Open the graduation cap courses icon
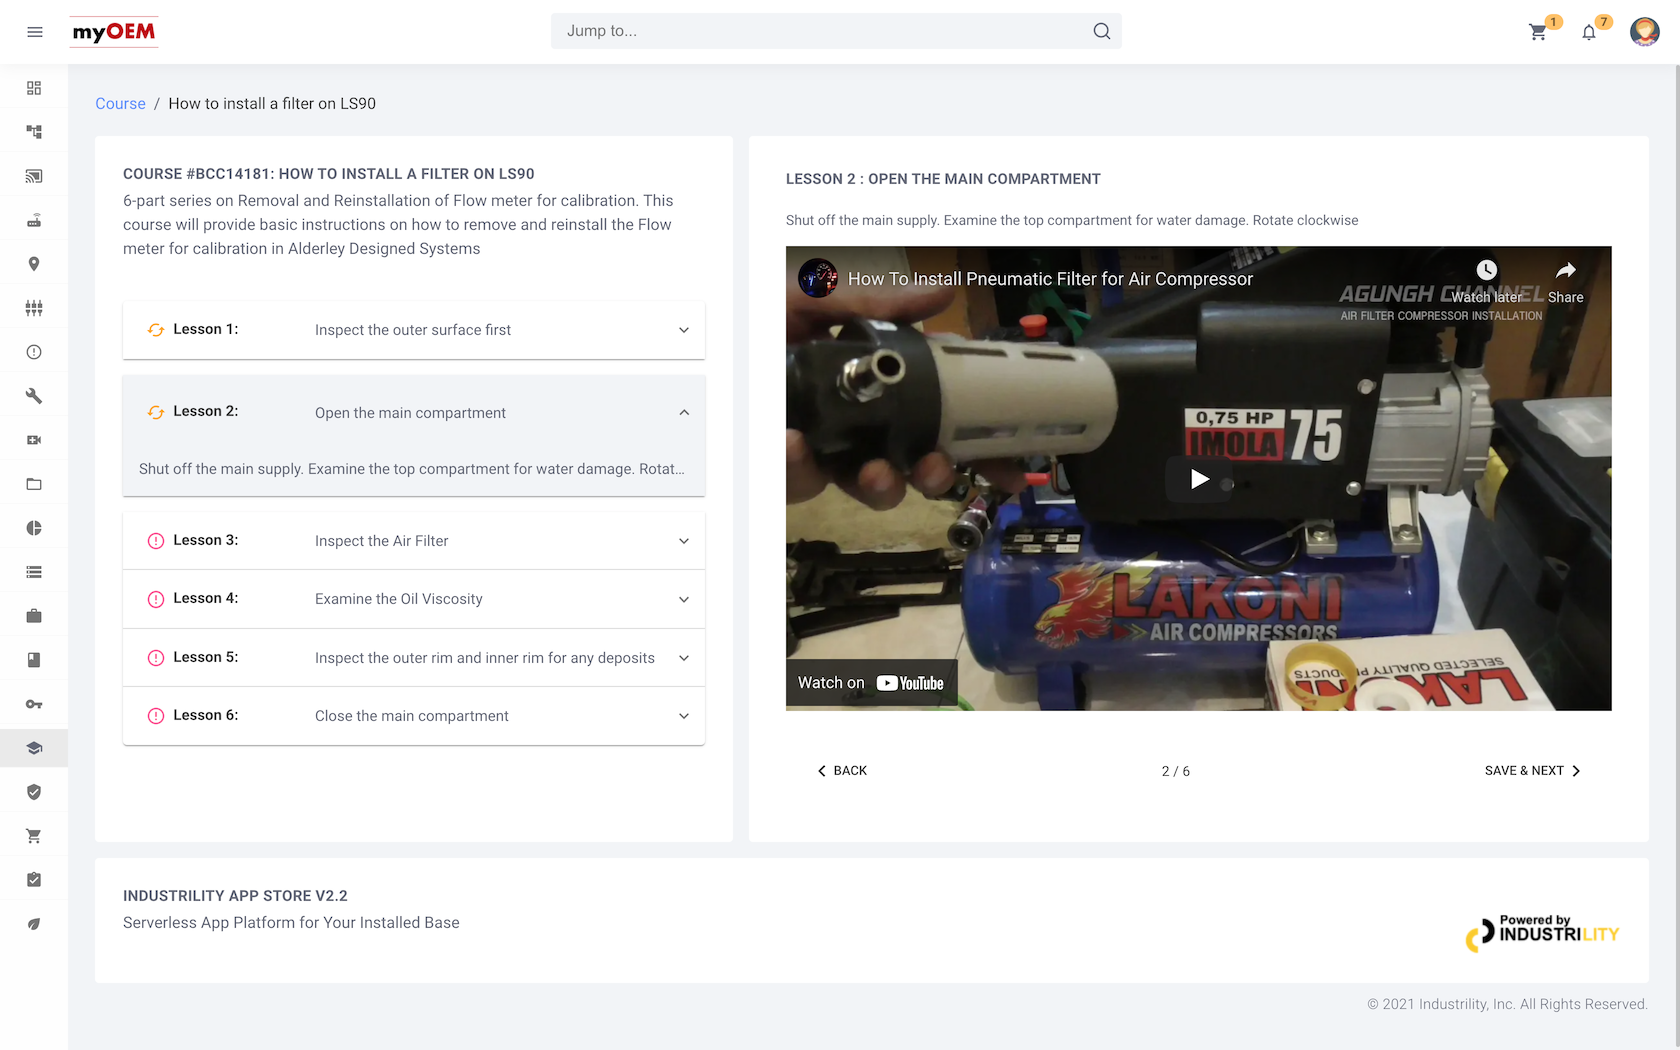This screenshot has height=1050, width=1680. point(34,748)
